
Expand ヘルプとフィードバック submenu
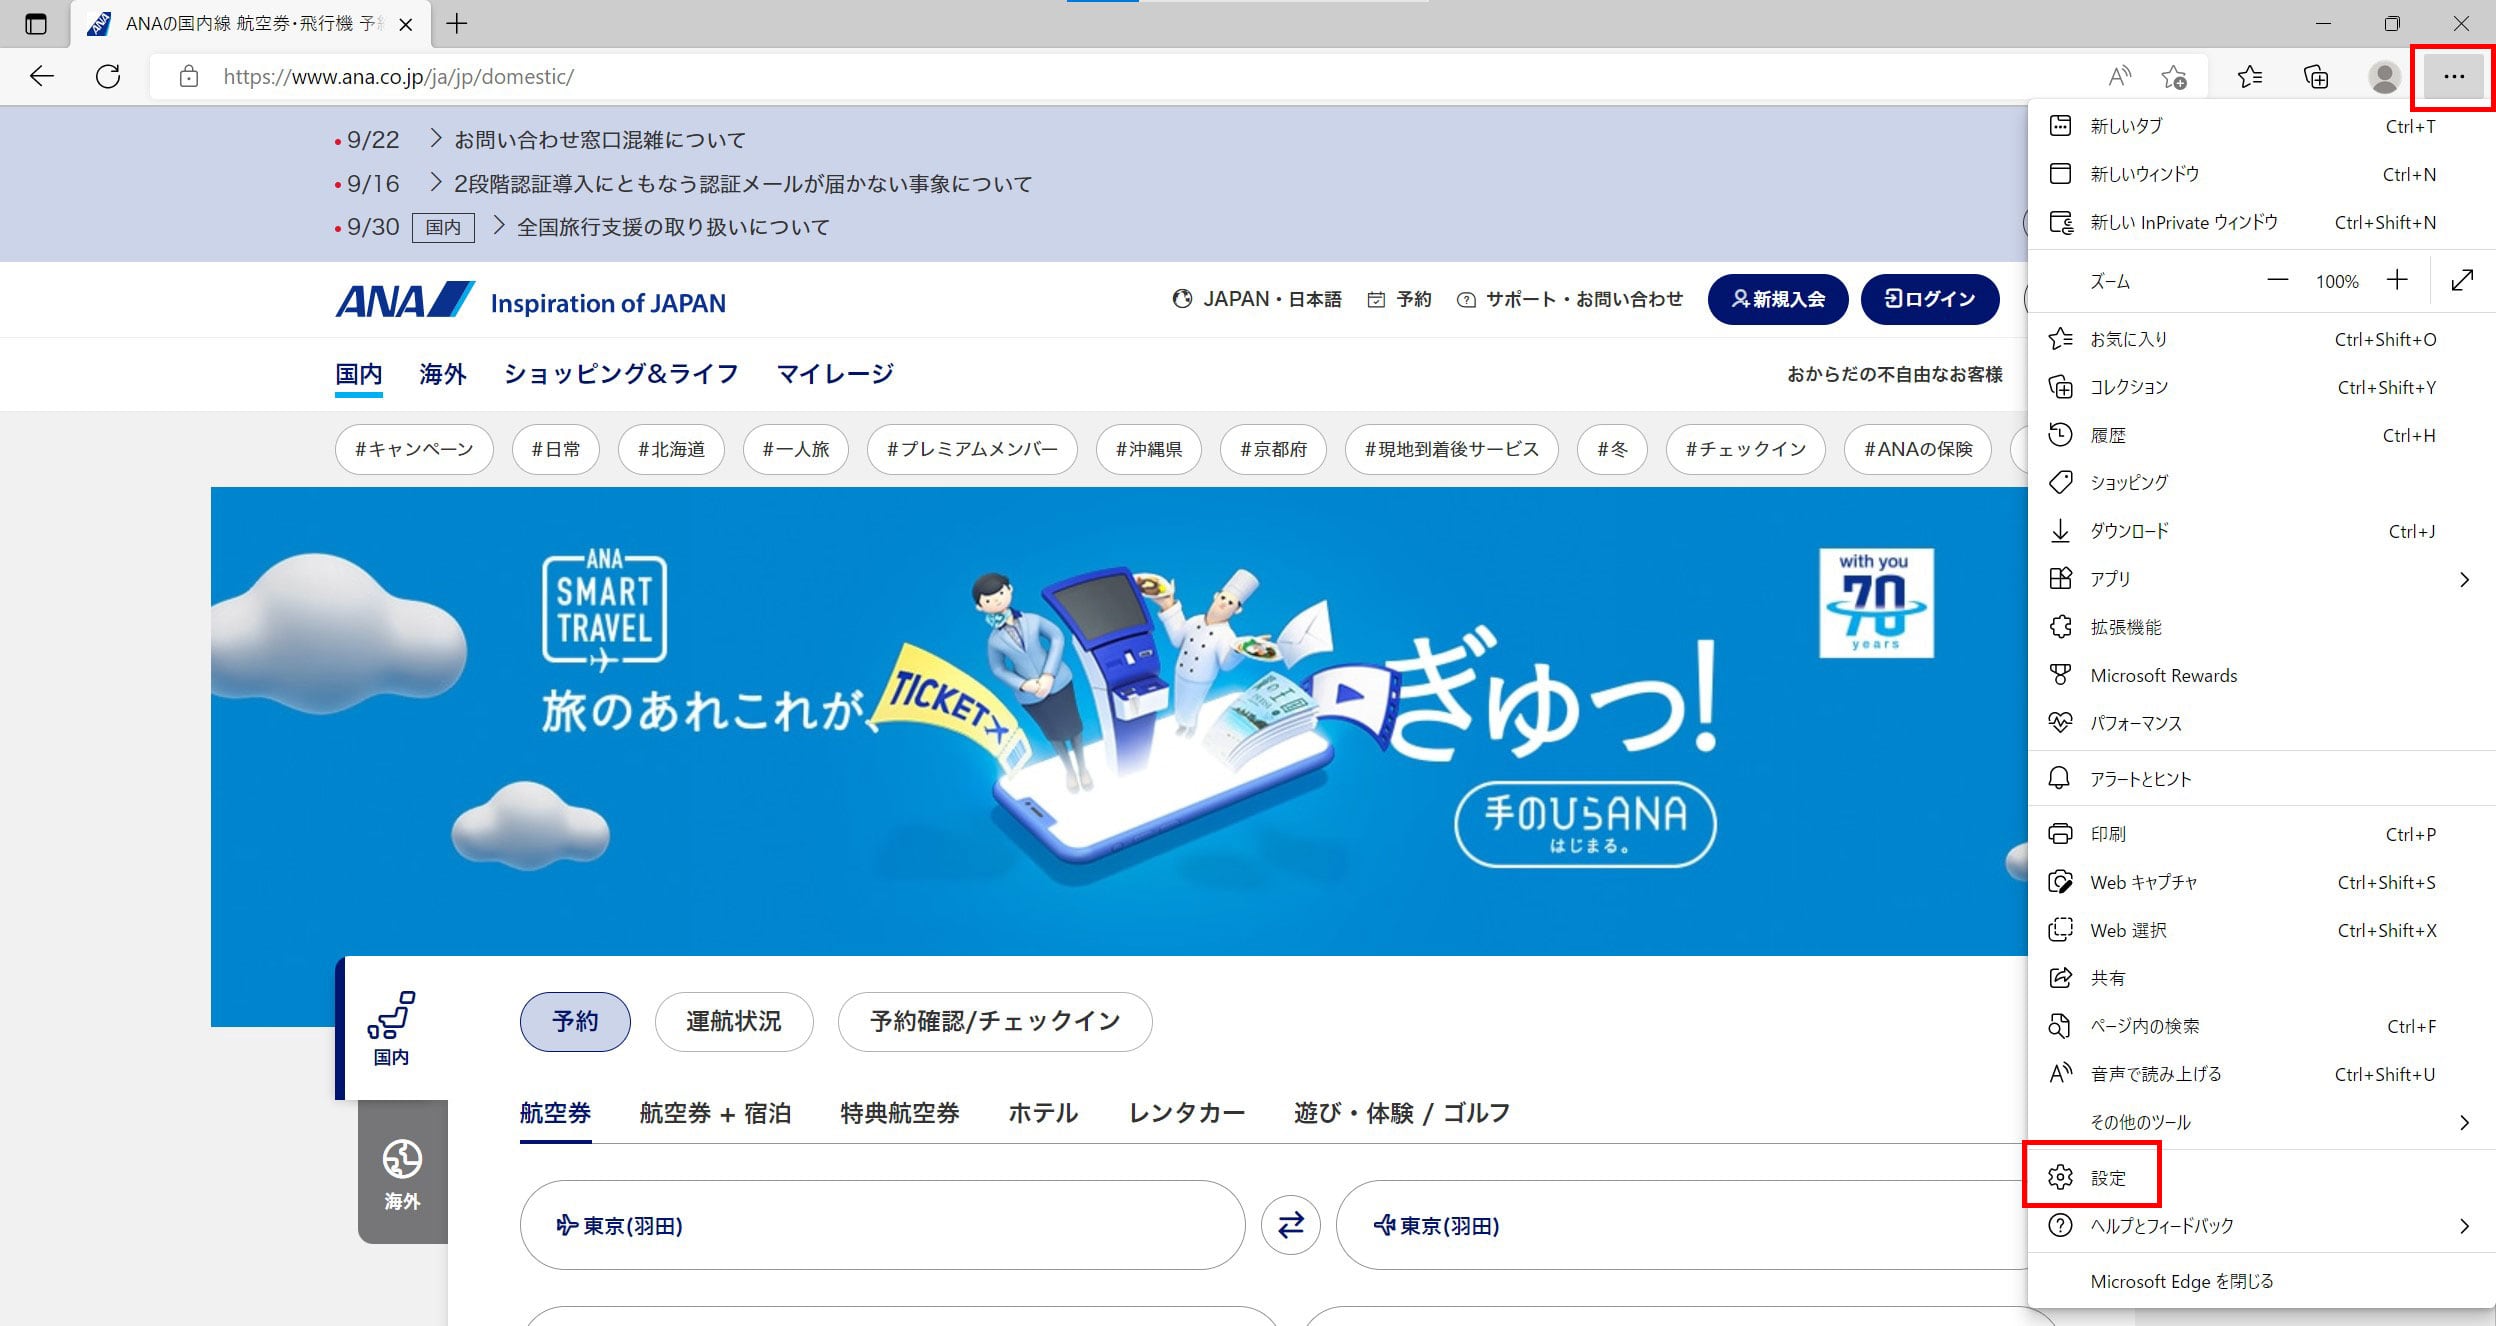pos(2262,1226)
